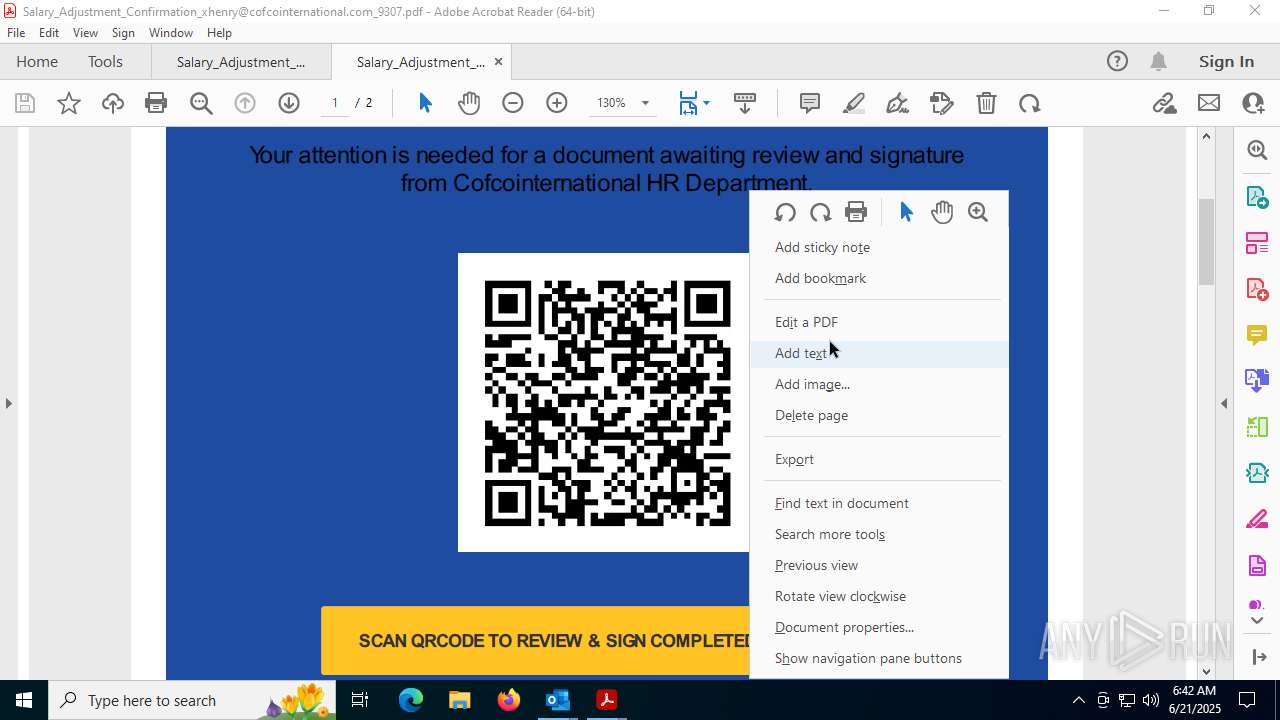
Task: Open Microsoft Edge from the taskbar
Action: click(411, 700)
